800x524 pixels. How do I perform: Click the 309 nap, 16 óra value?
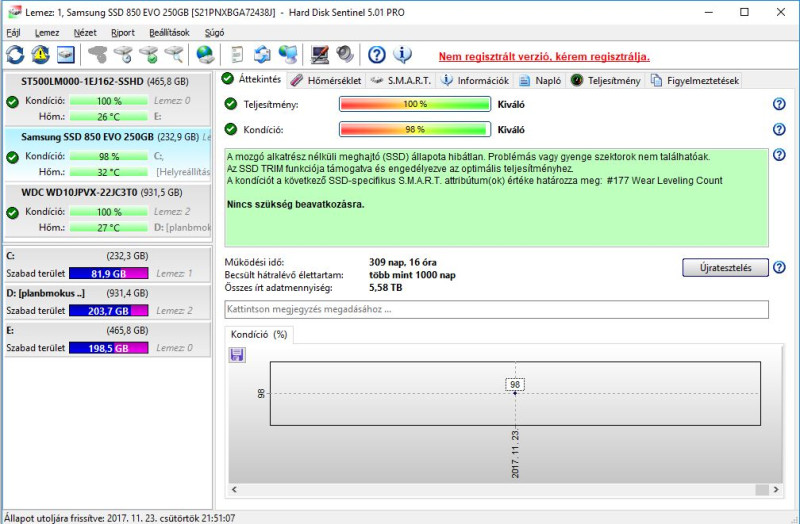coord(403,262)
